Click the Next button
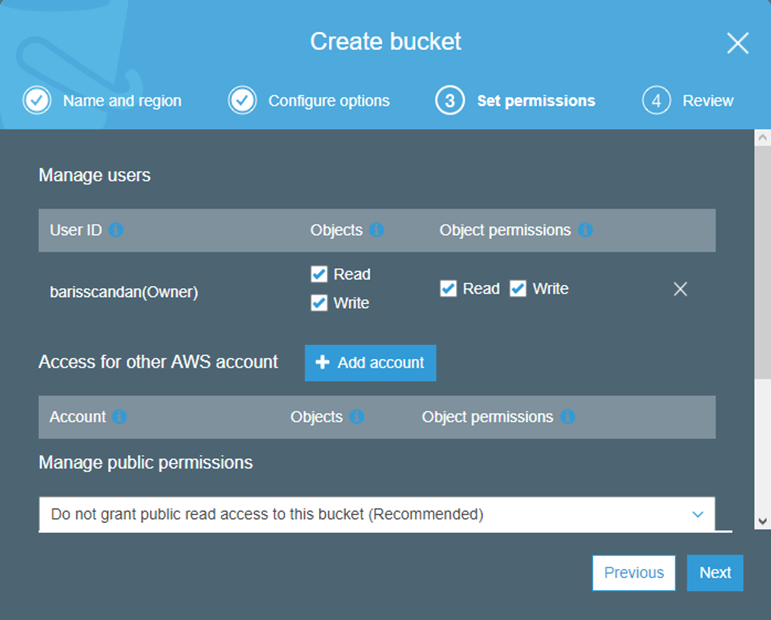The image size is (771, 620). point(715,573)
